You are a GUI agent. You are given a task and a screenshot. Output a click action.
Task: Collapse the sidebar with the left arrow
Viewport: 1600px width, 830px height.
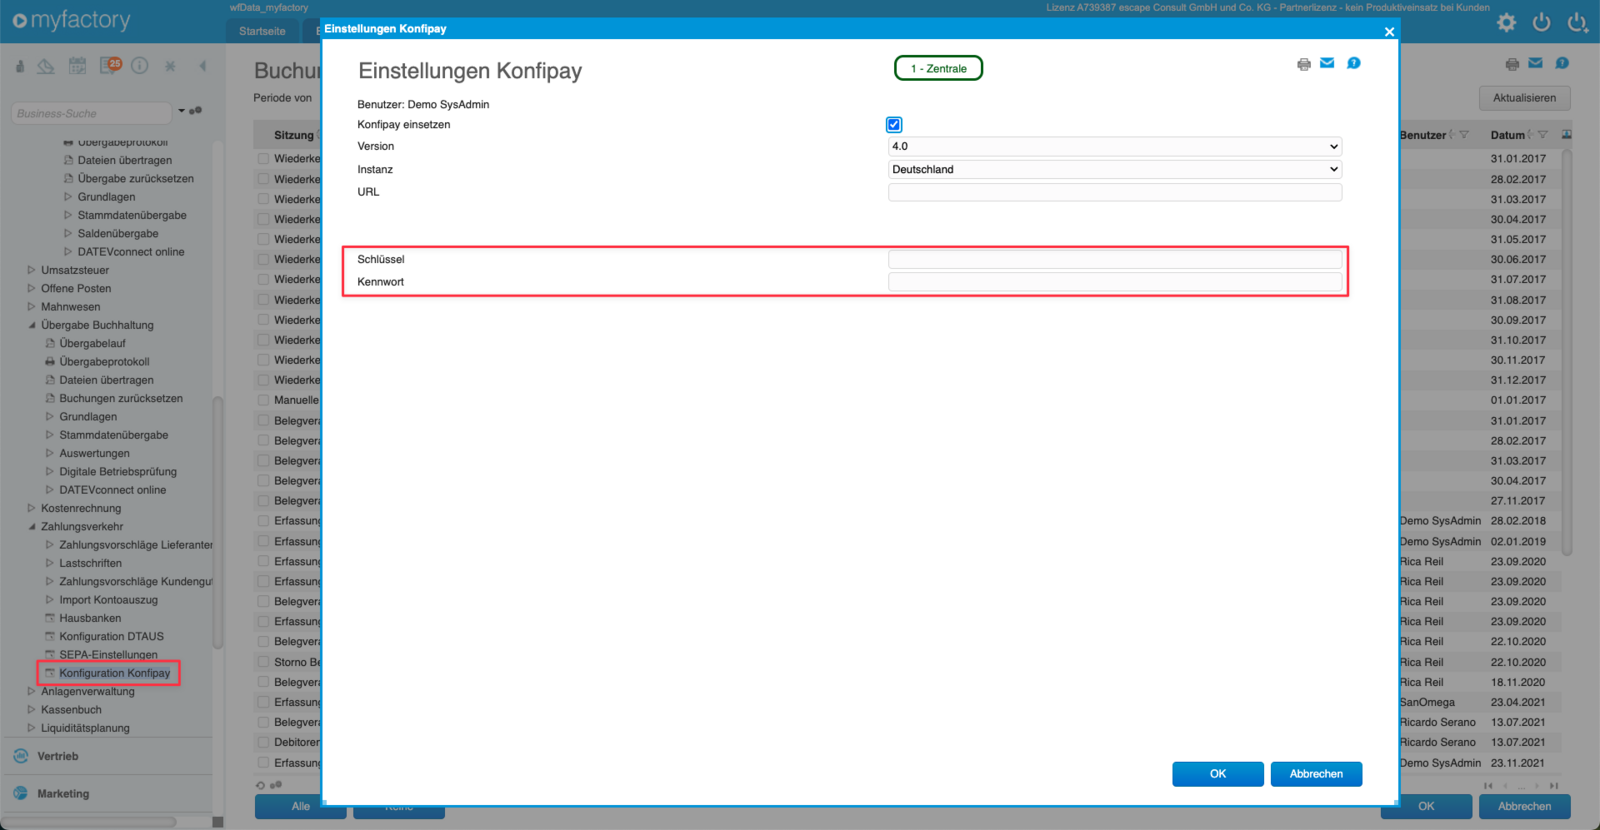(x=202, y=66)
